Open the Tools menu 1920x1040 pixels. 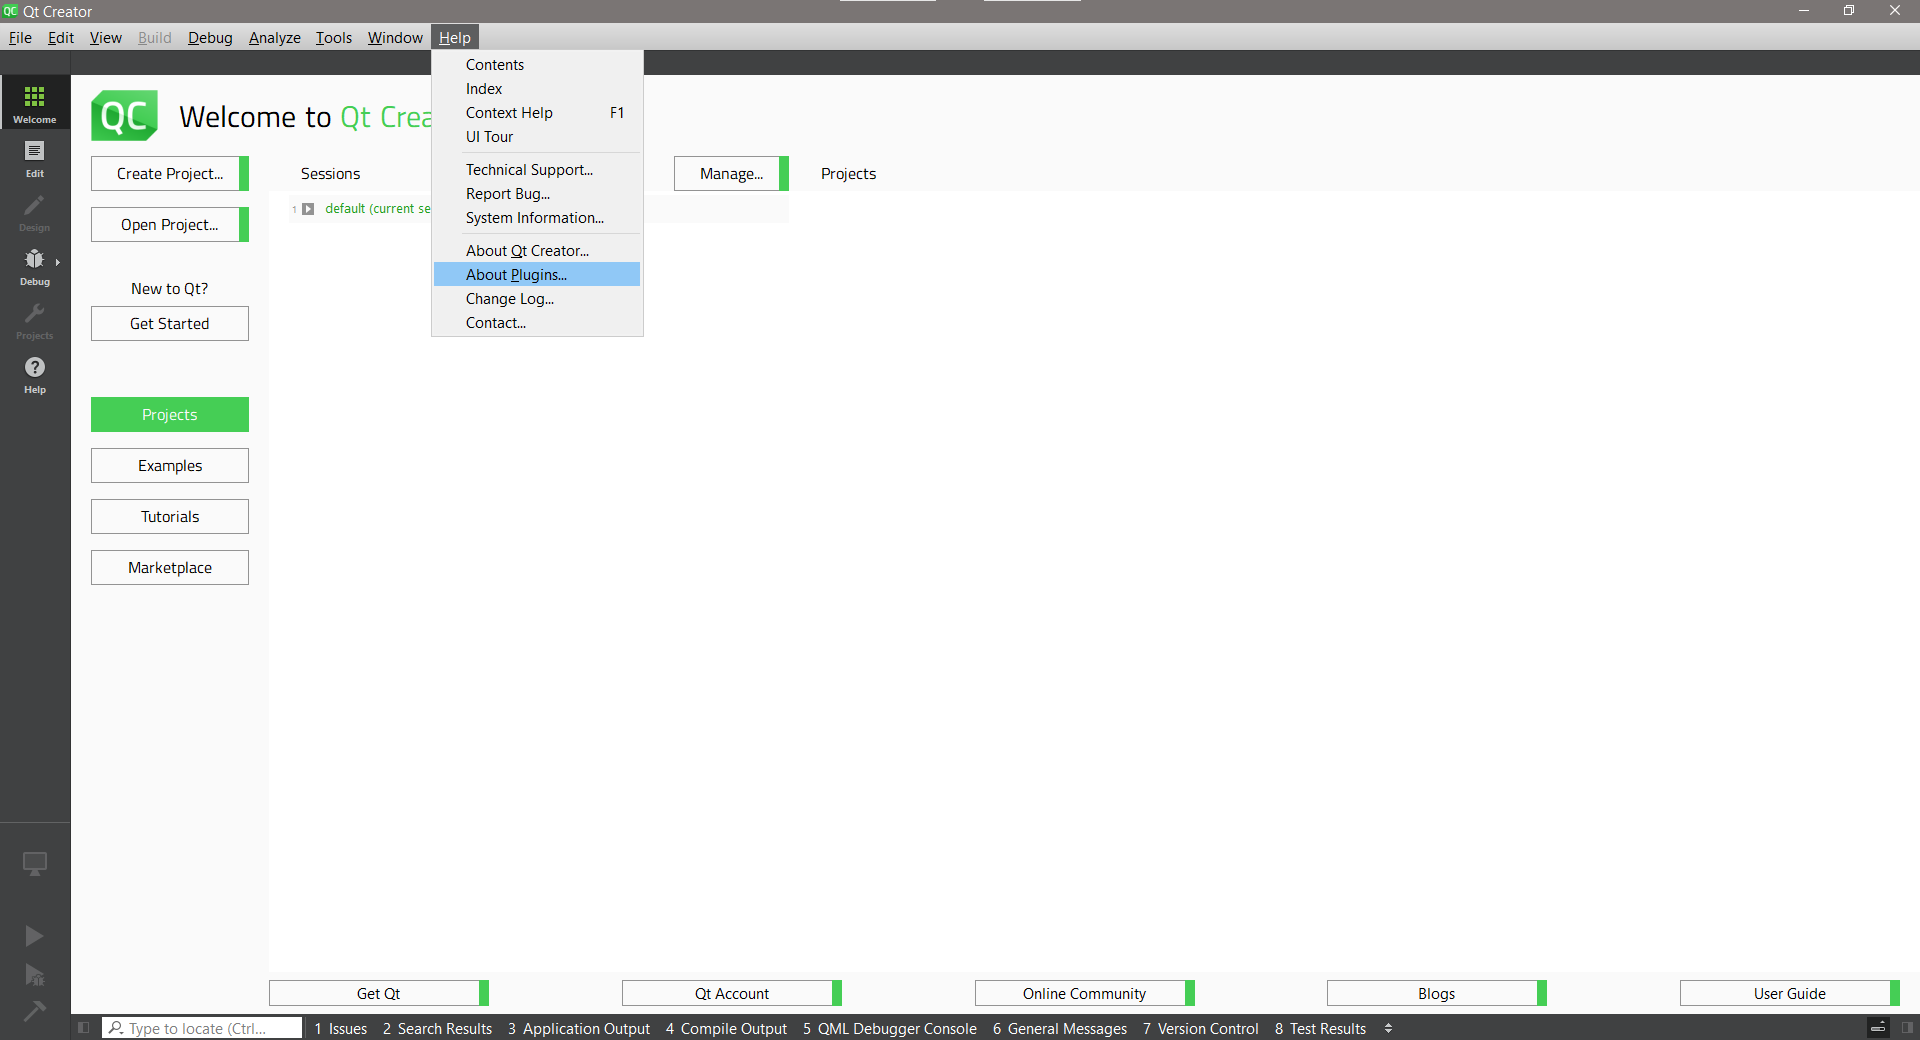(x=334, y=38)
